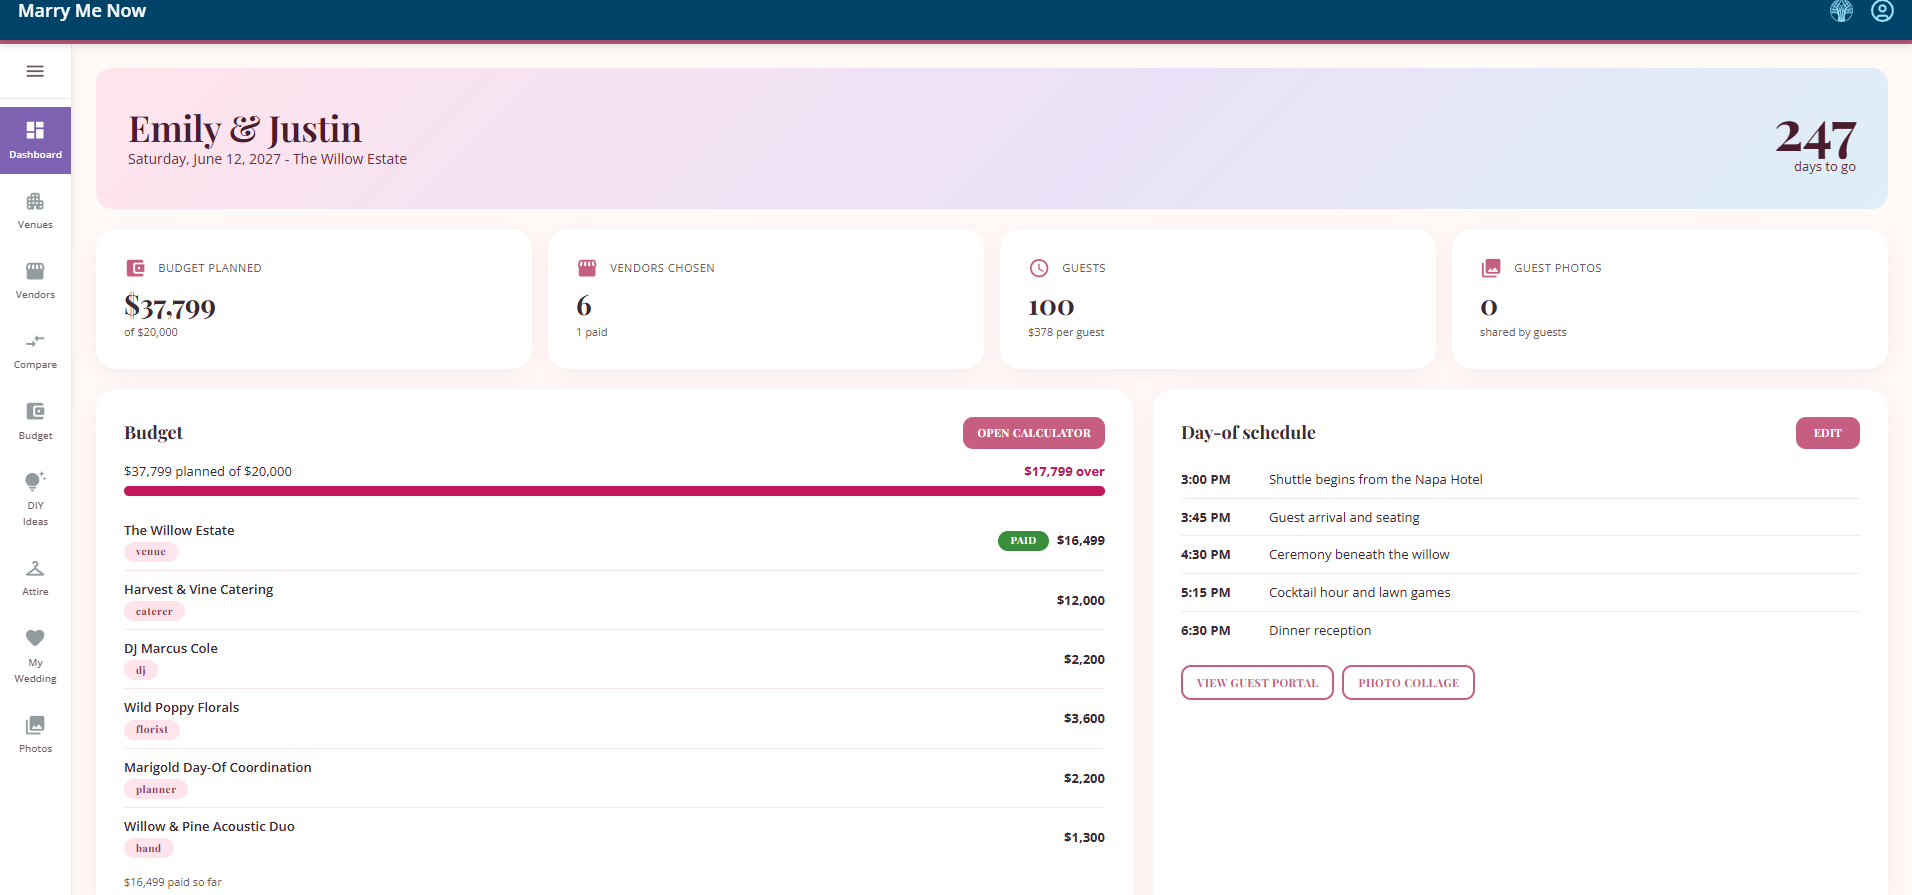Select Harvest & Vine Catering row
1912x895 pixels.
click(614, 600)
